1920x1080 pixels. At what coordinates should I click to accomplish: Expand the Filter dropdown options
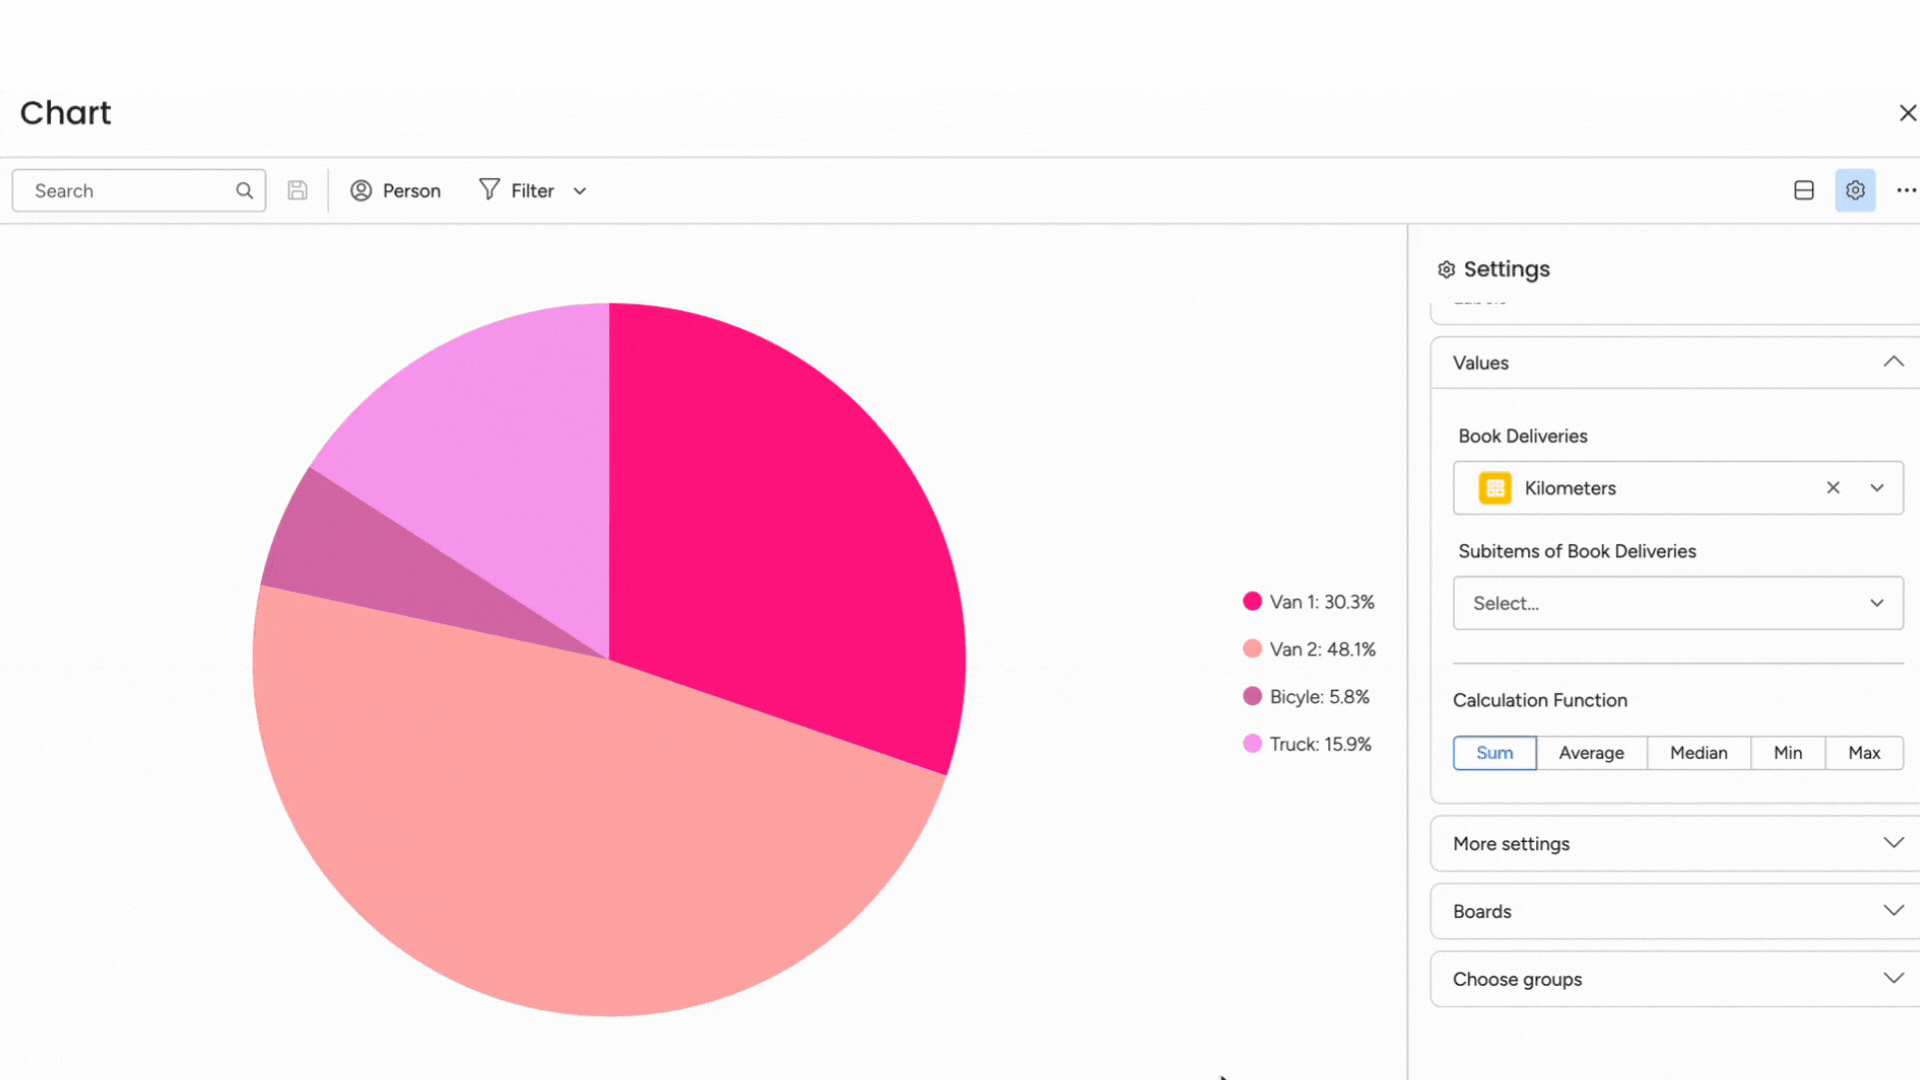(x=579, y=190)
